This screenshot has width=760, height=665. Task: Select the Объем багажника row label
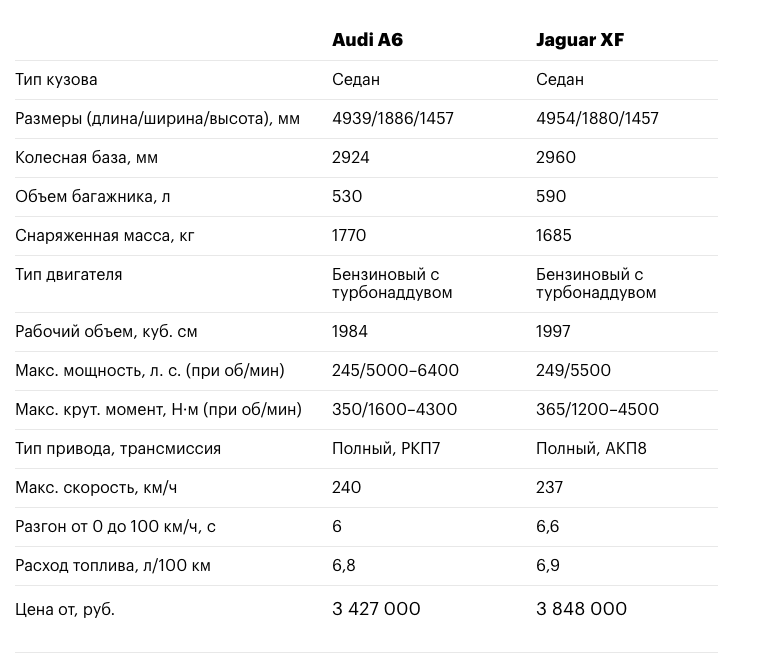[x=92, y=197]
